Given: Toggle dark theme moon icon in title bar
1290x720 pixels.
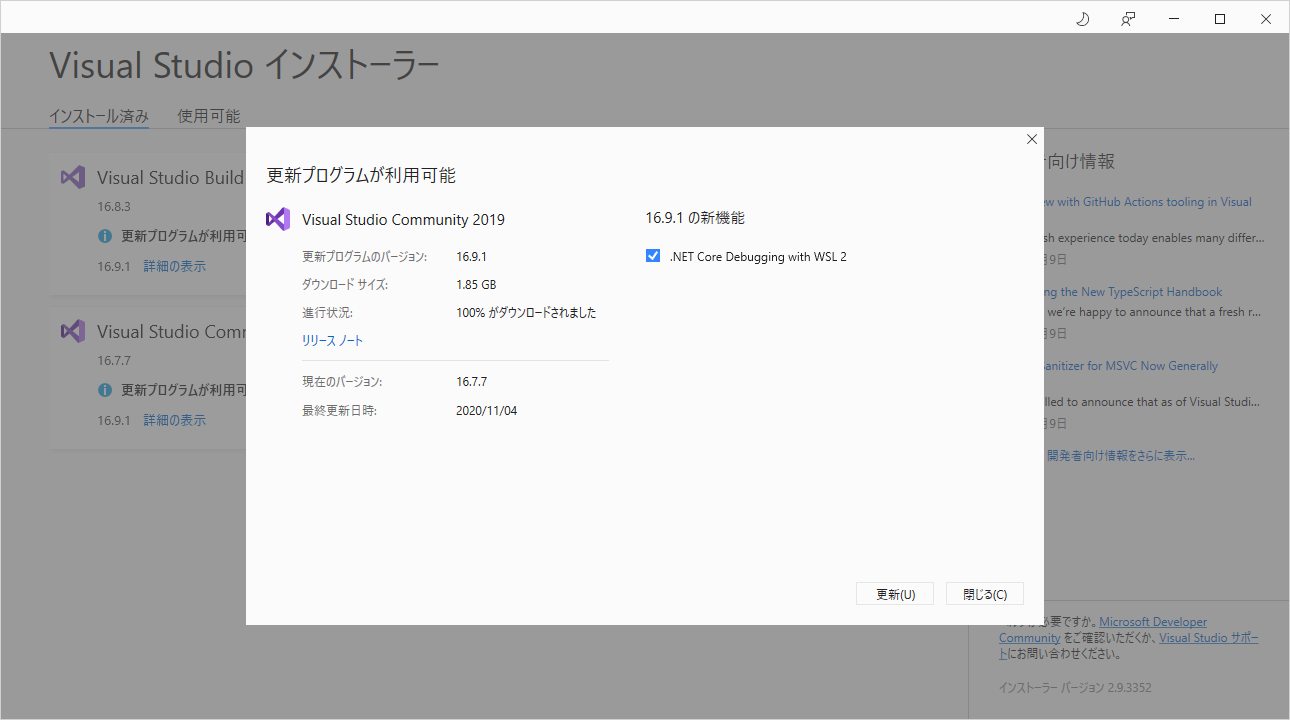Looking at the screenshot, I should (x=1082, y=19).
